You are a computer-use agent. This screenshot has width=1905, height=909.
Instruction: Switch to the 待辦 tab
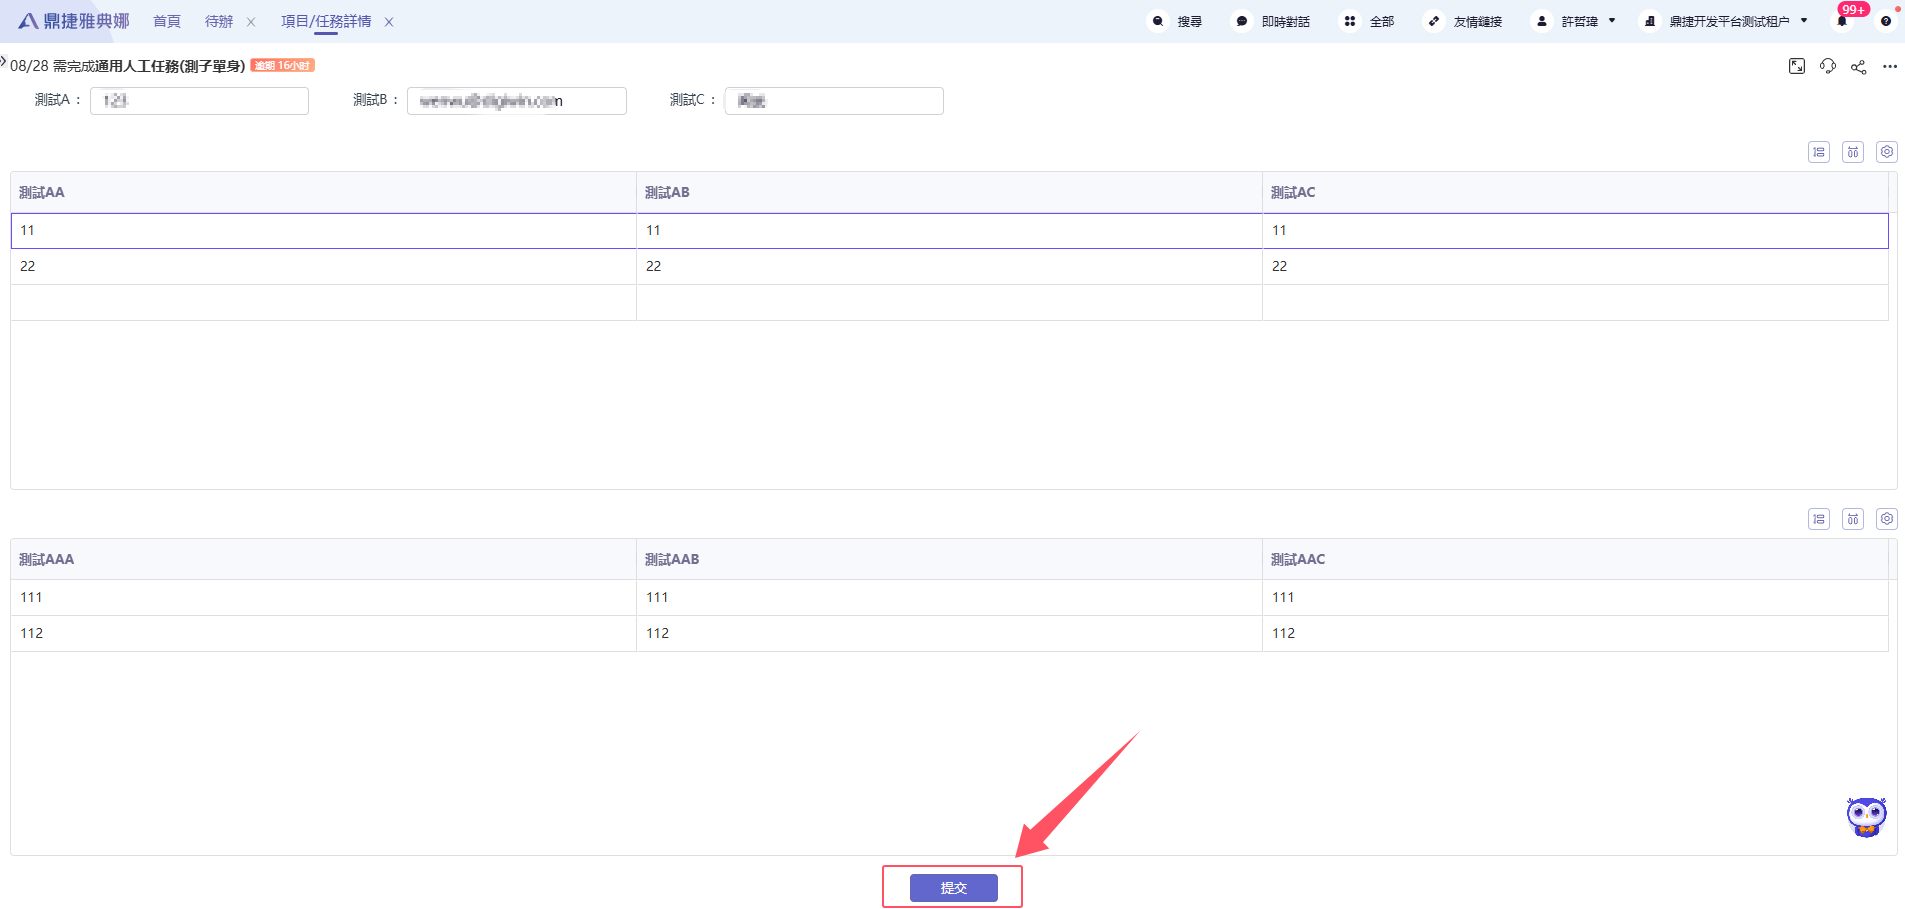click(219, 21)
